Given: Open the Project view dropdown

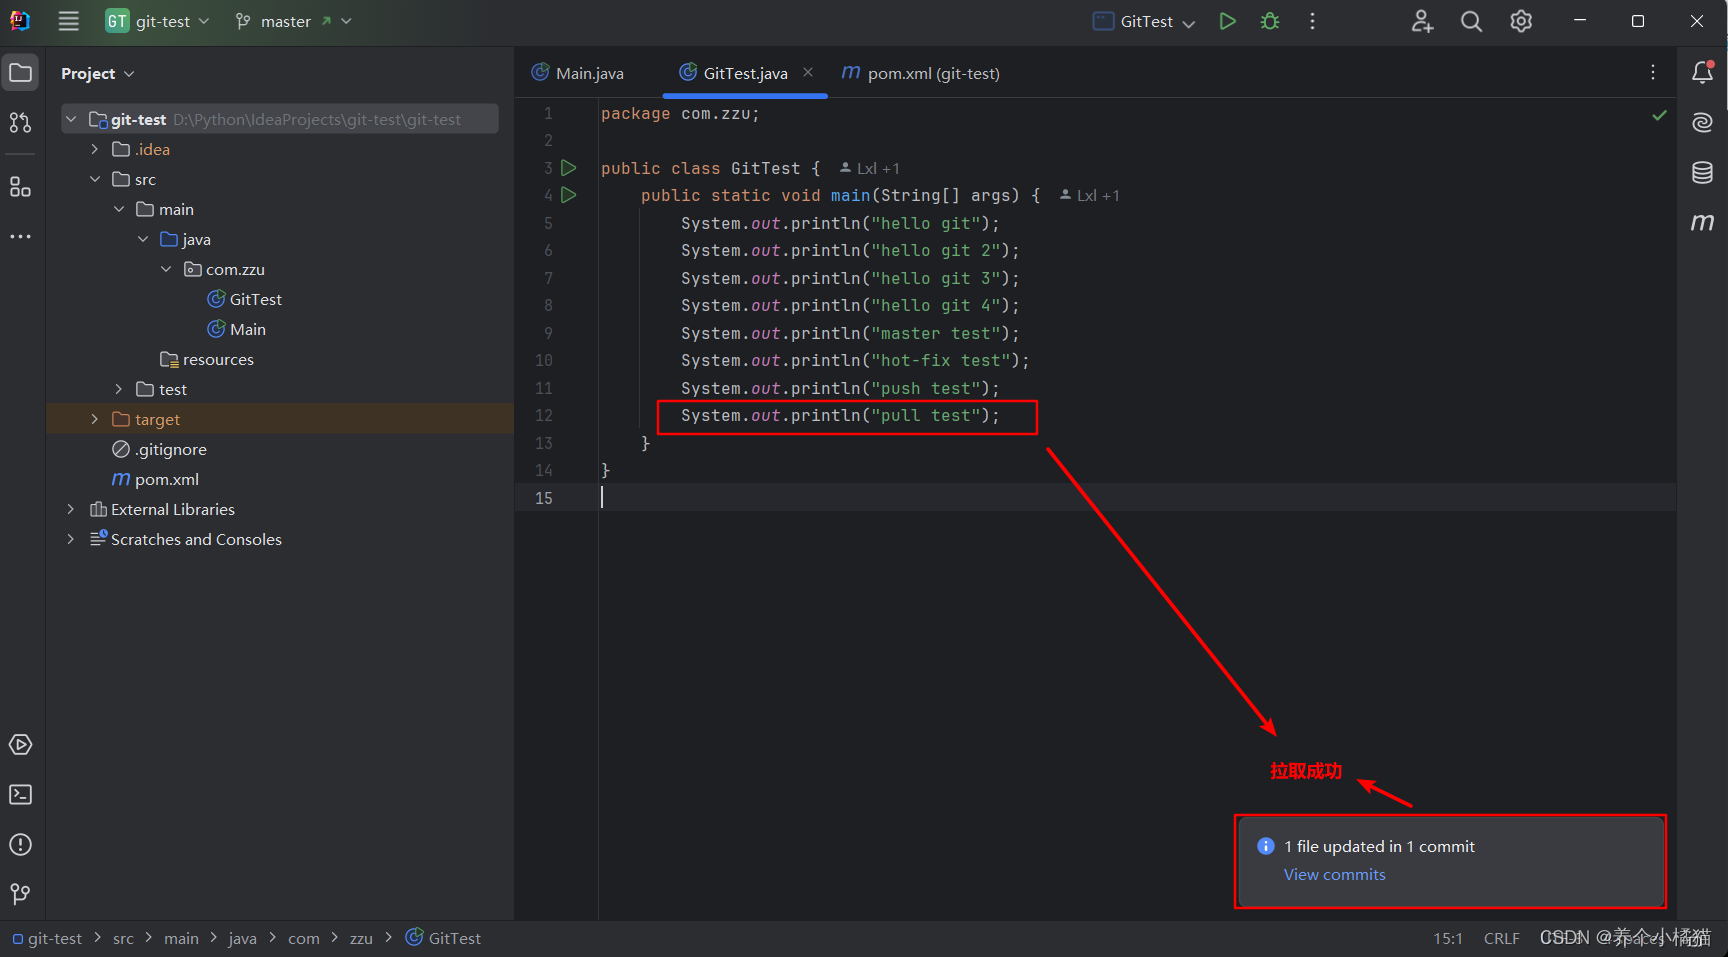Looking at the screenshot, I should (x=98, y=73).
